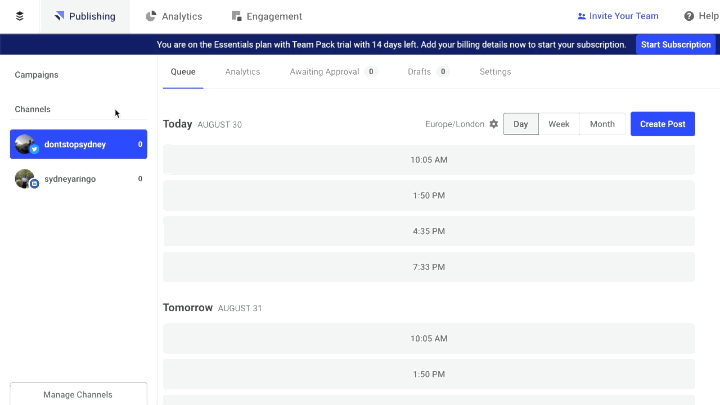Click the Help question mark icon
Image resolution: width=720 pixels, height=405 pixels.
click(688, 16)
